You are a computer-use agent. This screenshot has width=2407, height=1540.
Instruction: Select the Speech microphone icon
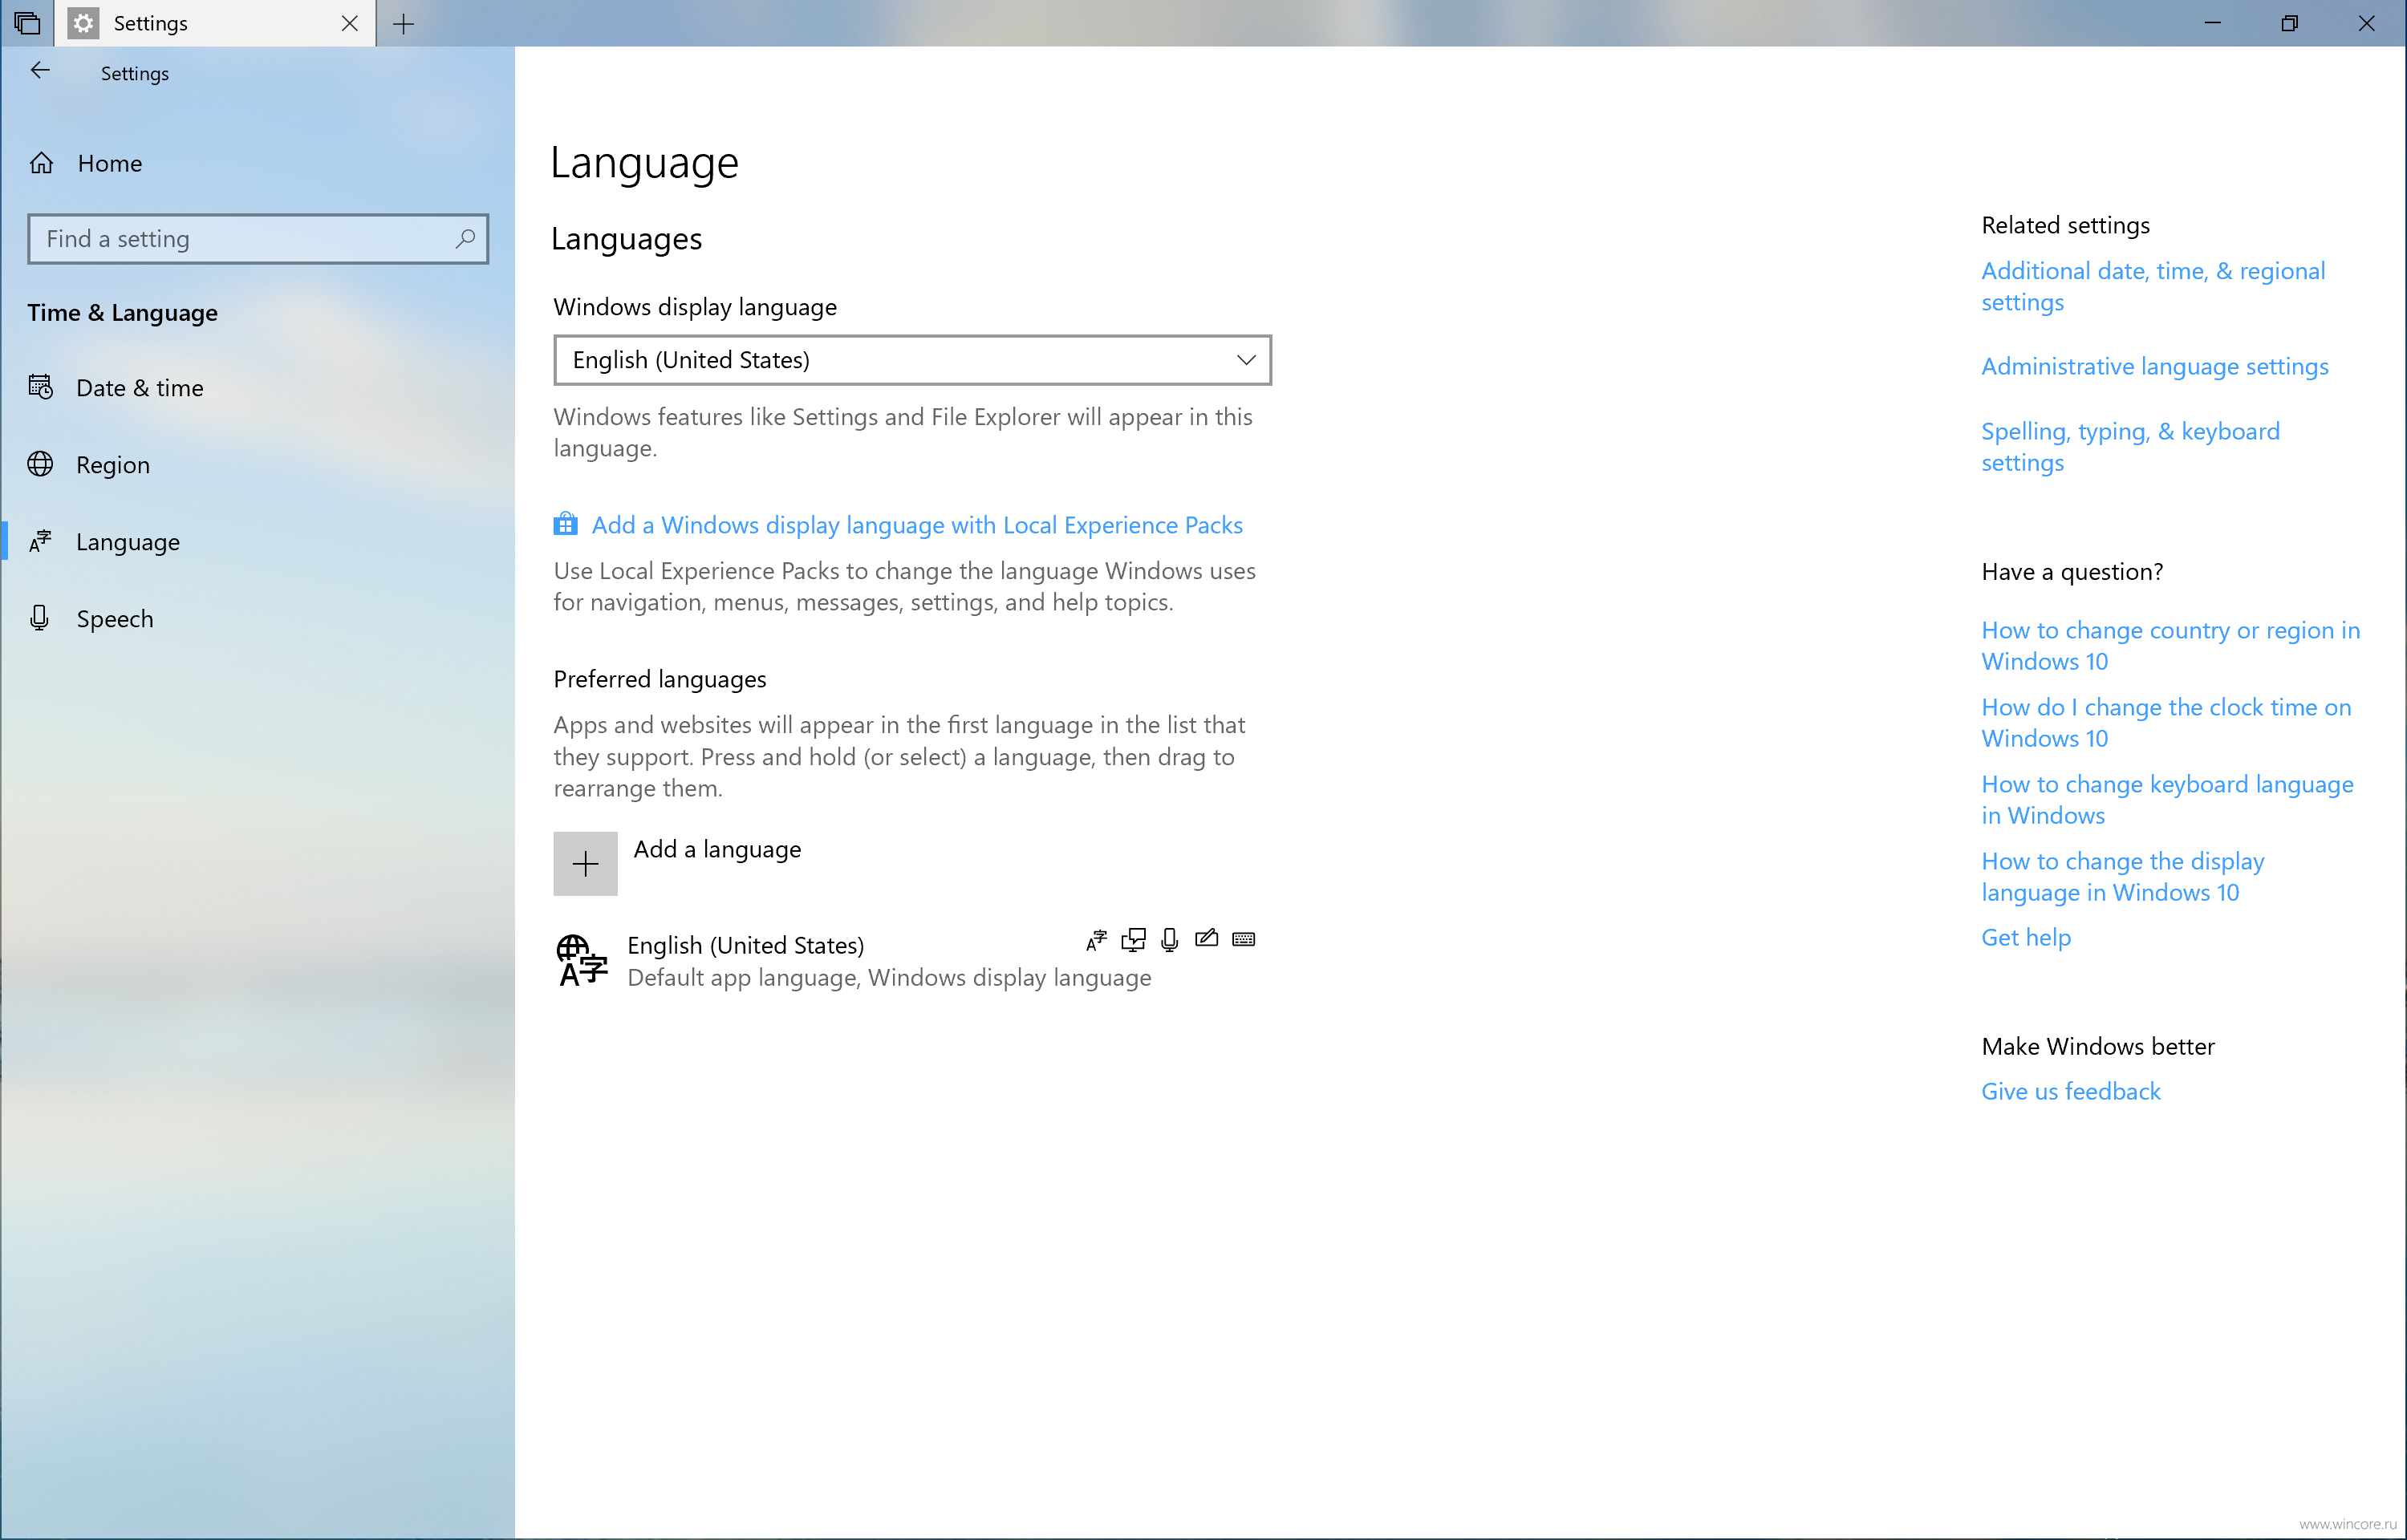click(40, 618)
